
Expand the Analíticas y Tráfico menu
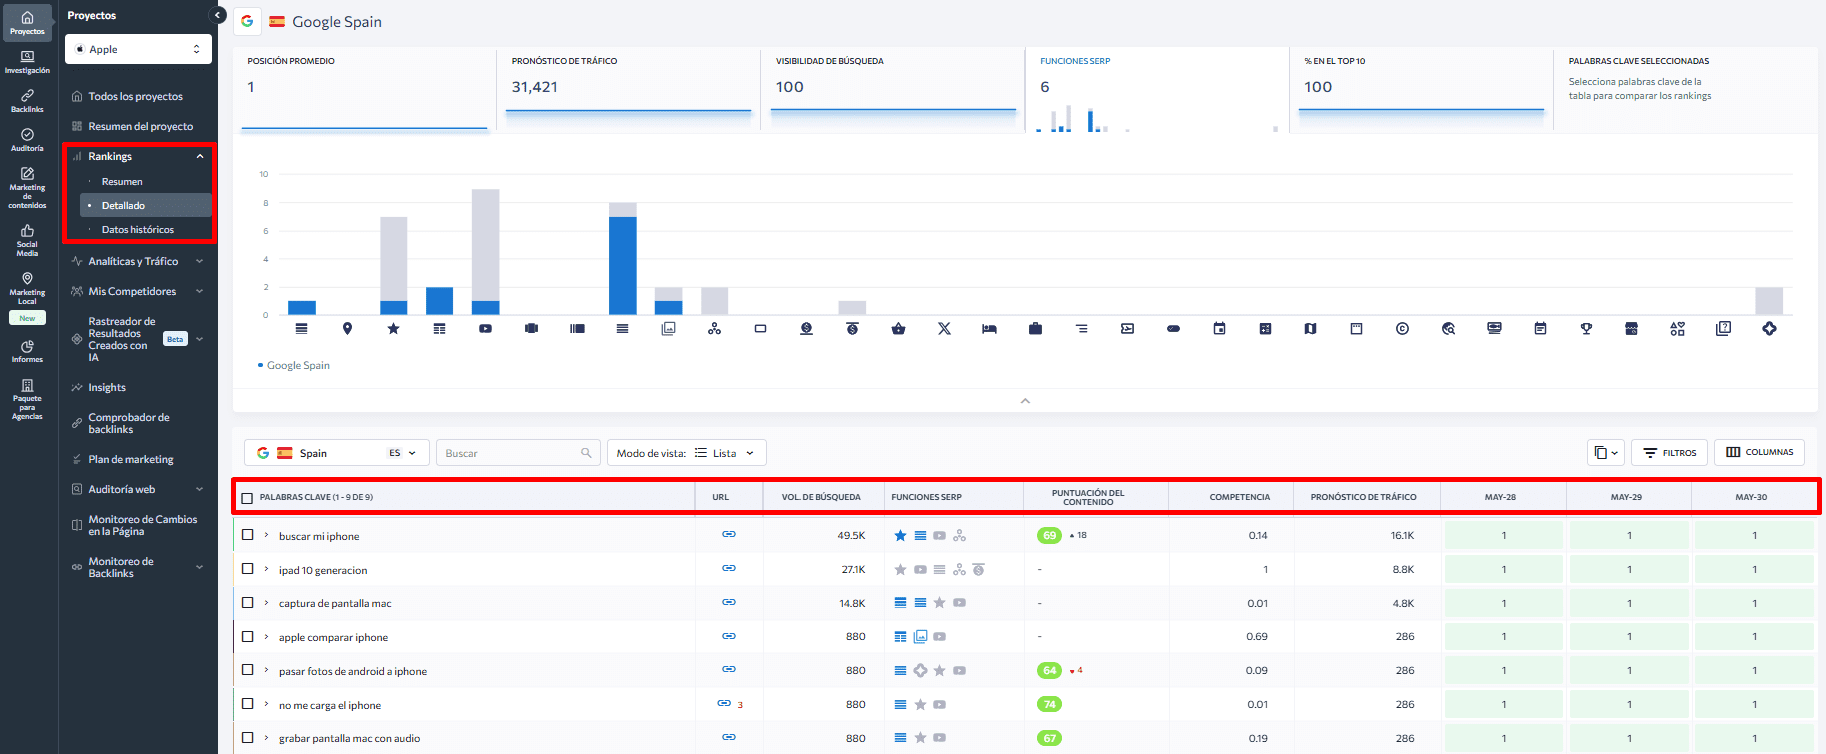138,261
